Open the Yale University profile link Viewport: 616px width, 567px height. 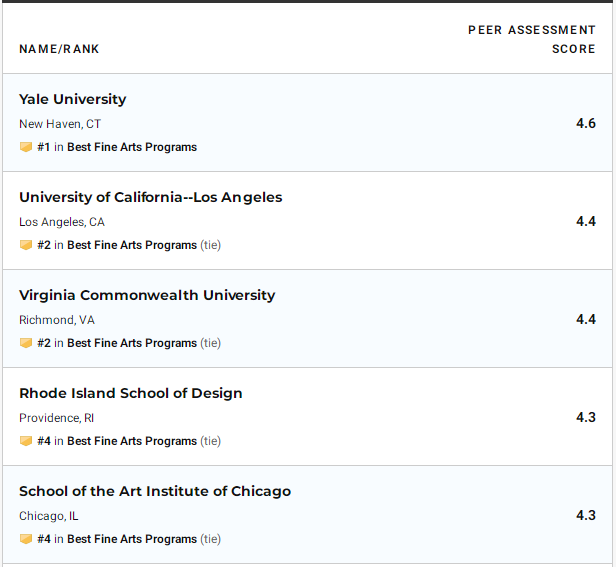[x=73, y=99]
